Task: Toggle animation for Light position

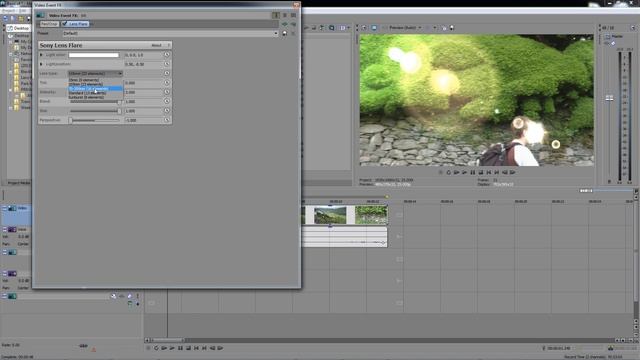Action: [167, 64]
